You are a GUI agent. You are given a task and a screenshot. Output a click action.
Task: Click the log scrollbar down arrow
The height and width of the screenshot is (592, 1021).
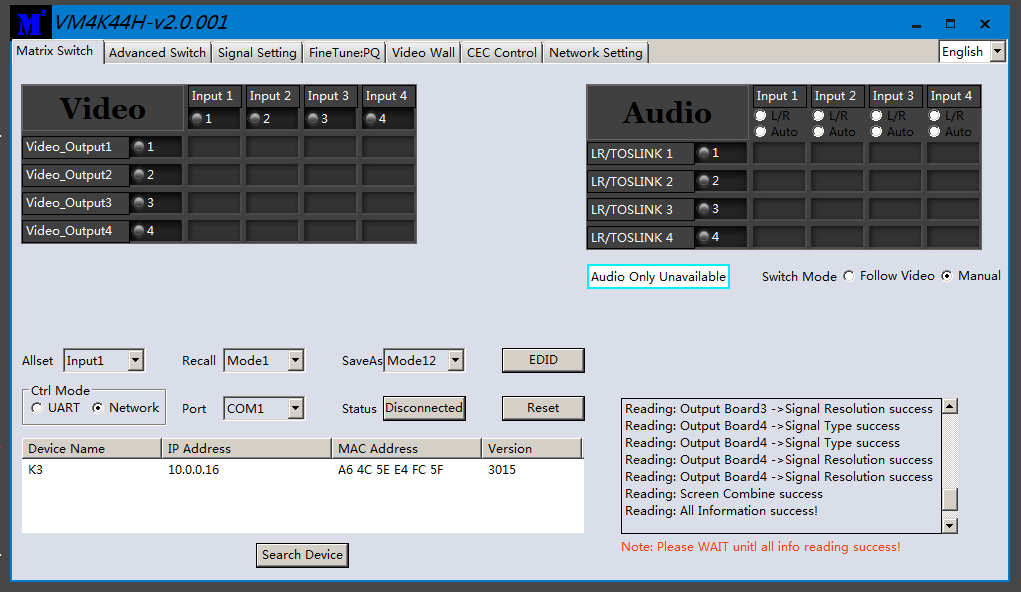[949, 524]
